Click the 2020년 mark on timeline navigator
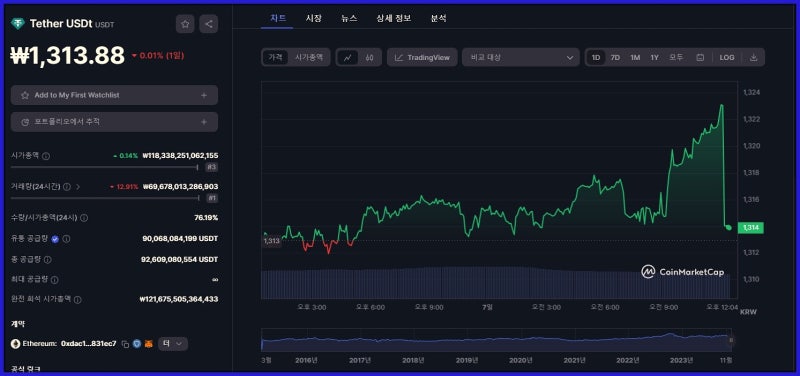 [x=520, y=360]
